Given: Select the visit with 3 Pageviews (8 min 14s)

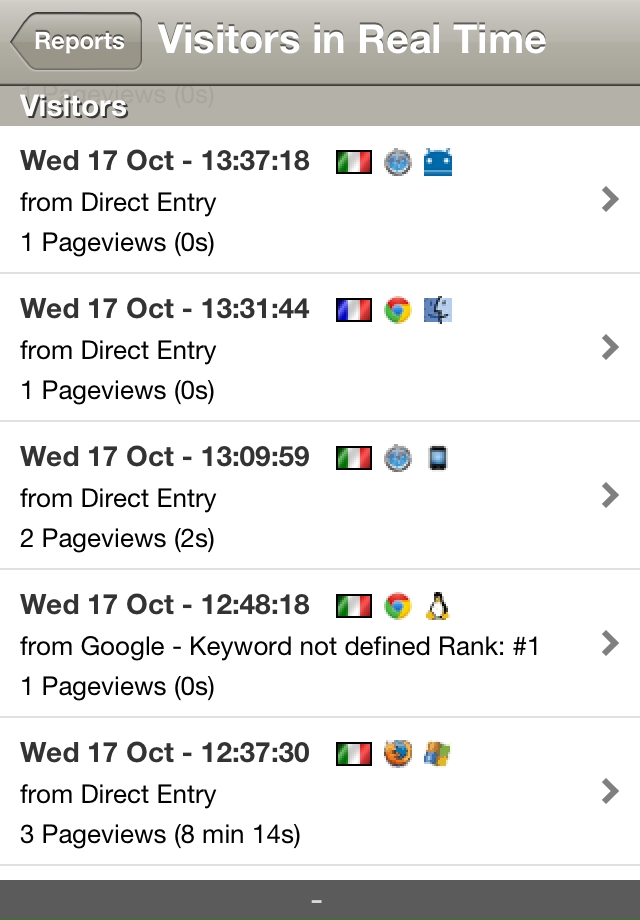Looking at the screenshot, I should tap(320, 791).
